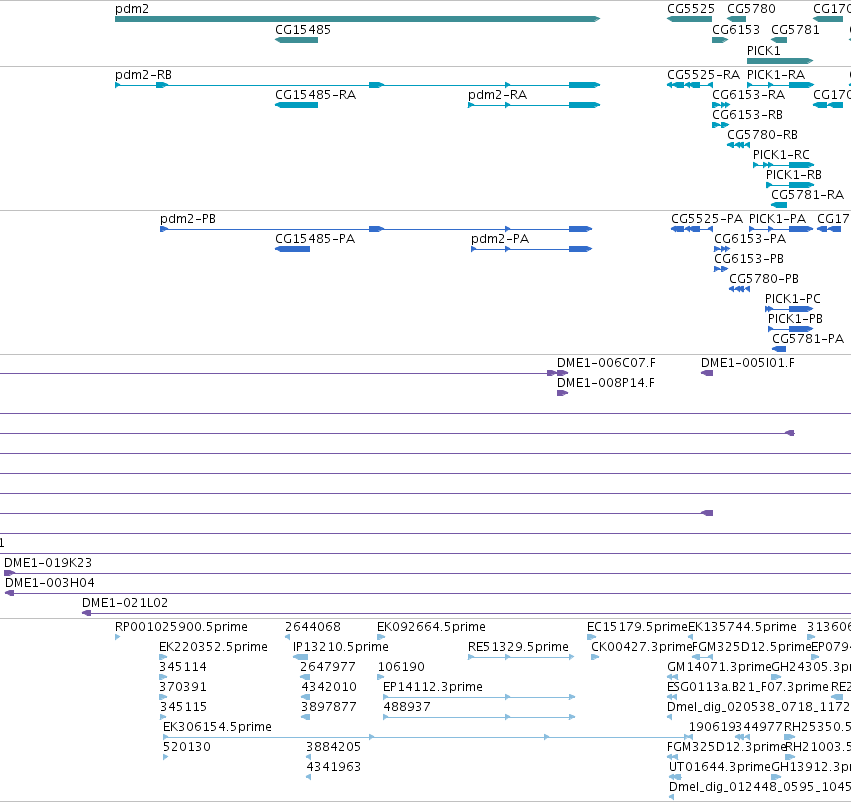
Task: Click the pdm2-PA protein label
Action: [500, 239]
